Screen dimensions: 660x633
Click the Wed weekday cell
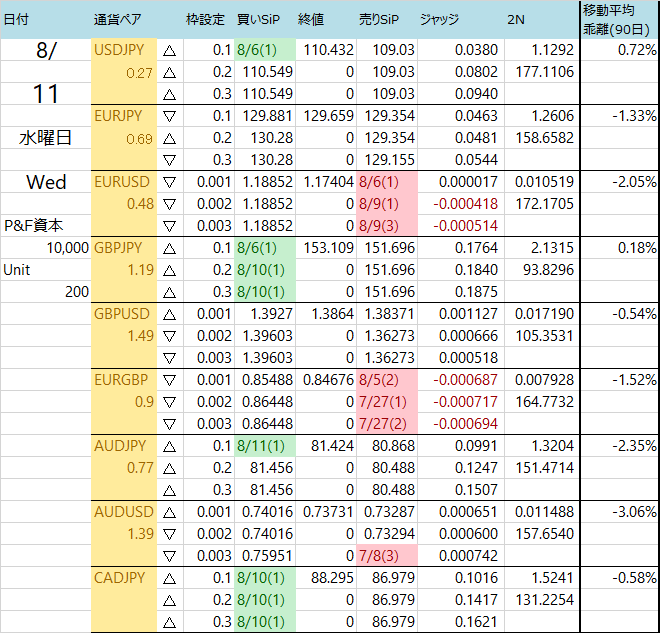tap(46, 182)
